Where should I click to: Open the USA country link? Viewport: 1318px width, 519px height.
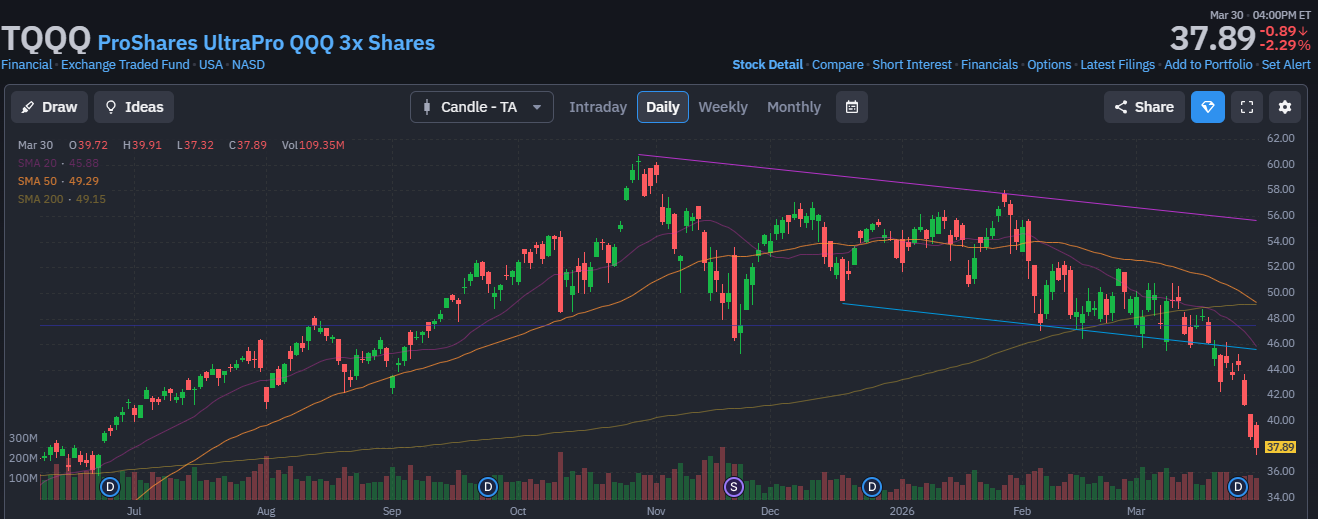(x=211, y=65)
